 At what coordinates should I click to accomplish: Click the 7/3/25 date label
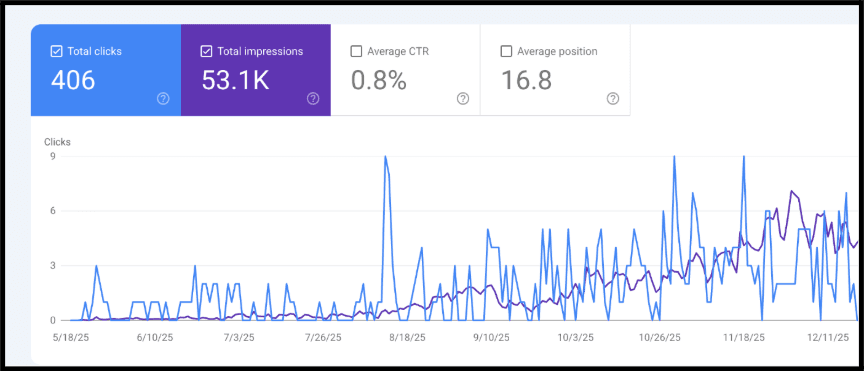coord(239,337)
